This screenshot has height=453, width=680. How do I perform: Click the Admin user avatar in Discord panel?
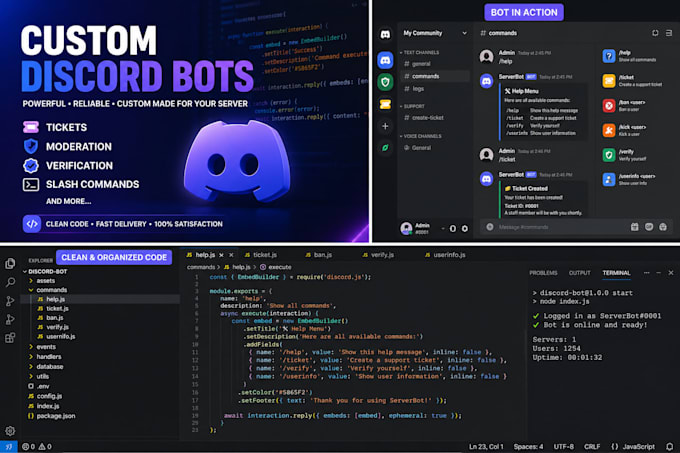click(406, 228)
